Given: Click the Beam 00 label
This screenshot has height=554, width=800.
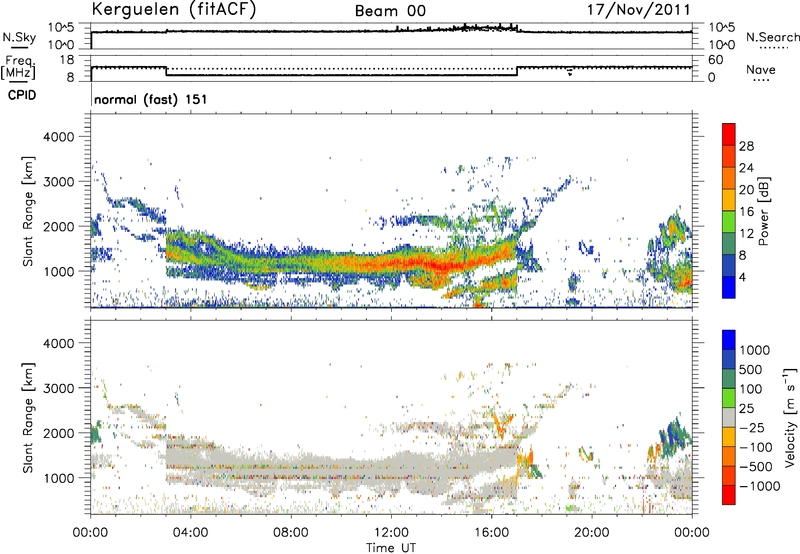Looking at the screenshot, I should point(390,11).
